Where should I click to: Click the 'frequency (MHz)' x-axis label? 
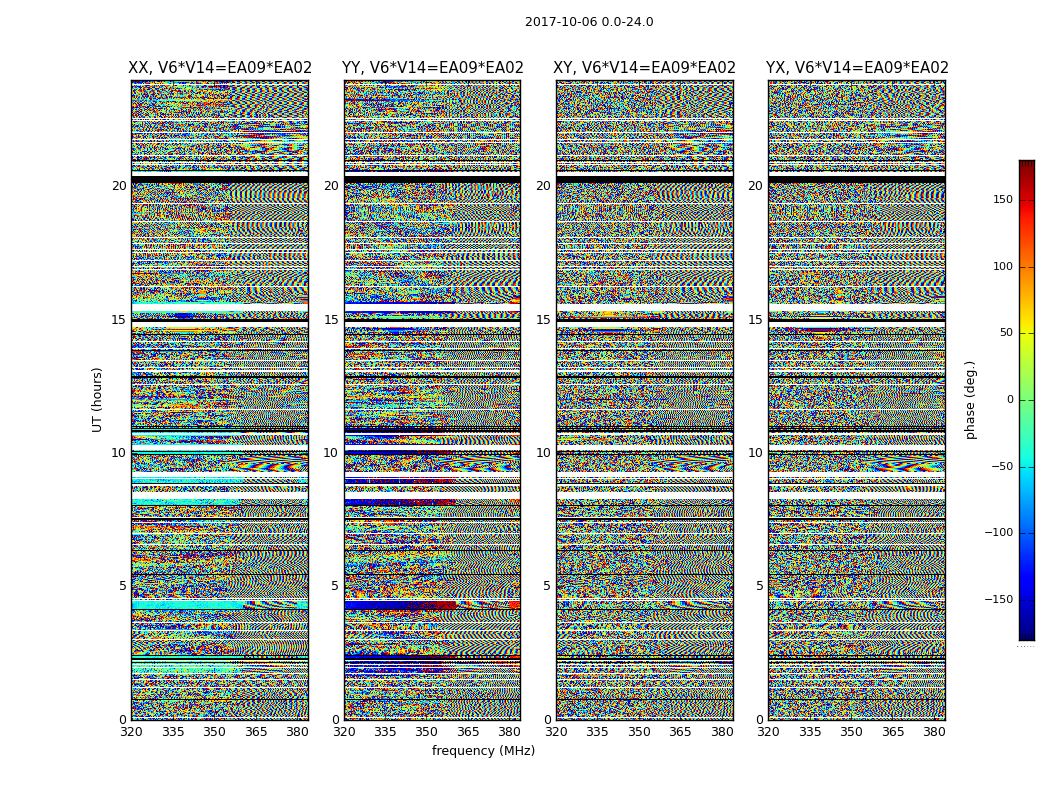pyautogui.click(x=483, y=751)
